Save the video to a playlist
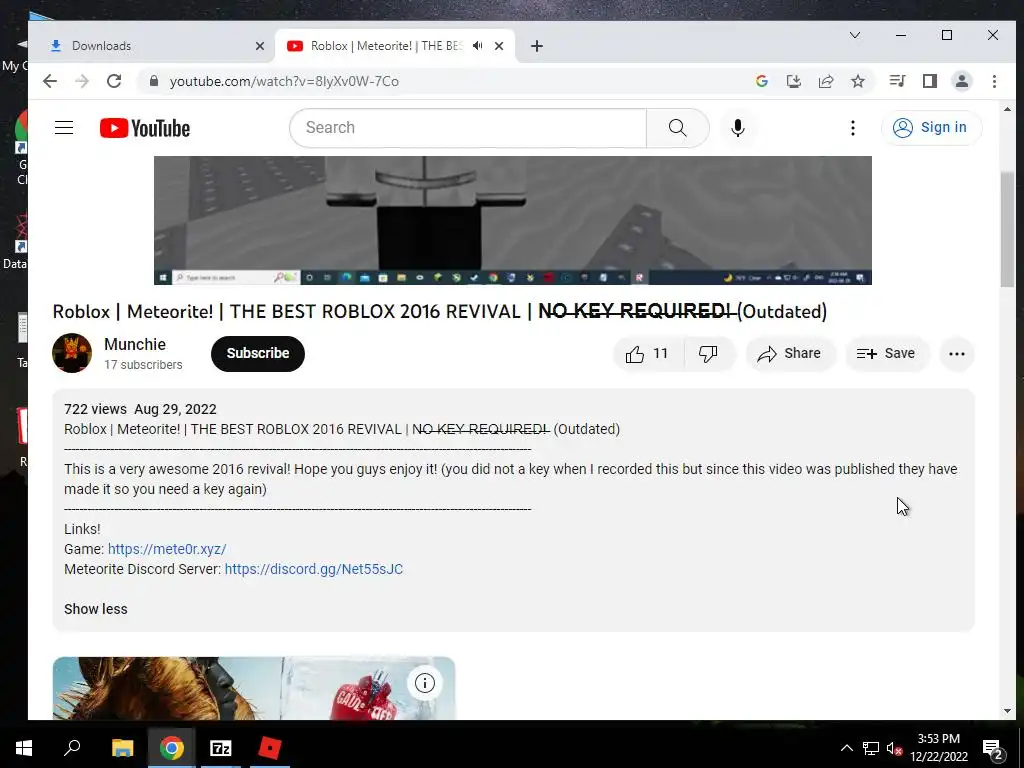The height and width of the screenshot is (768, 1024). pyautogui.click(x=886, y=353)
